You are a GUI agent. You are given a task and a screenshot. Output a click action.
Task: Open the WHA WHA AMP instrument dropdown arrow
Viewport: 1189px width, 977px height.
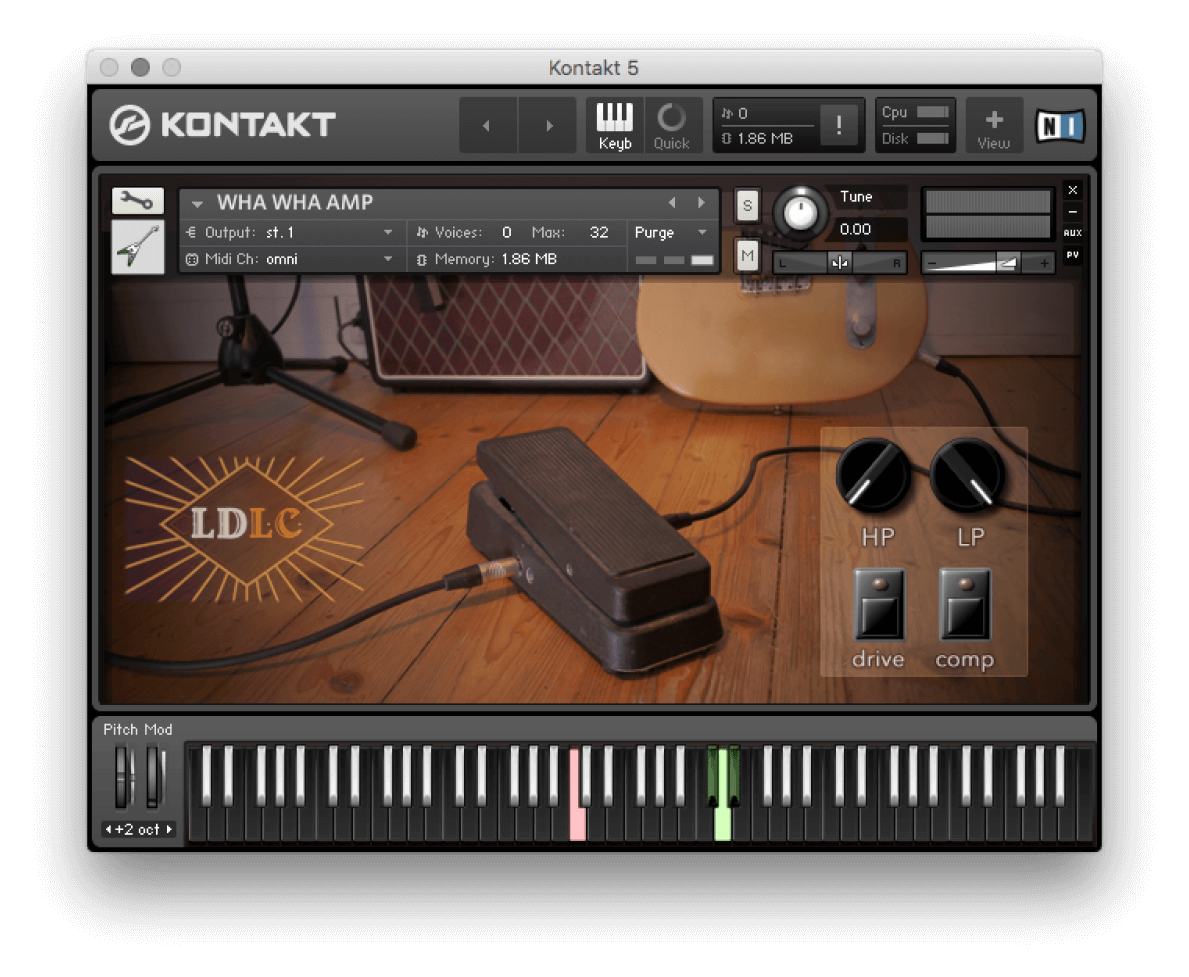[x=197, y=203]
